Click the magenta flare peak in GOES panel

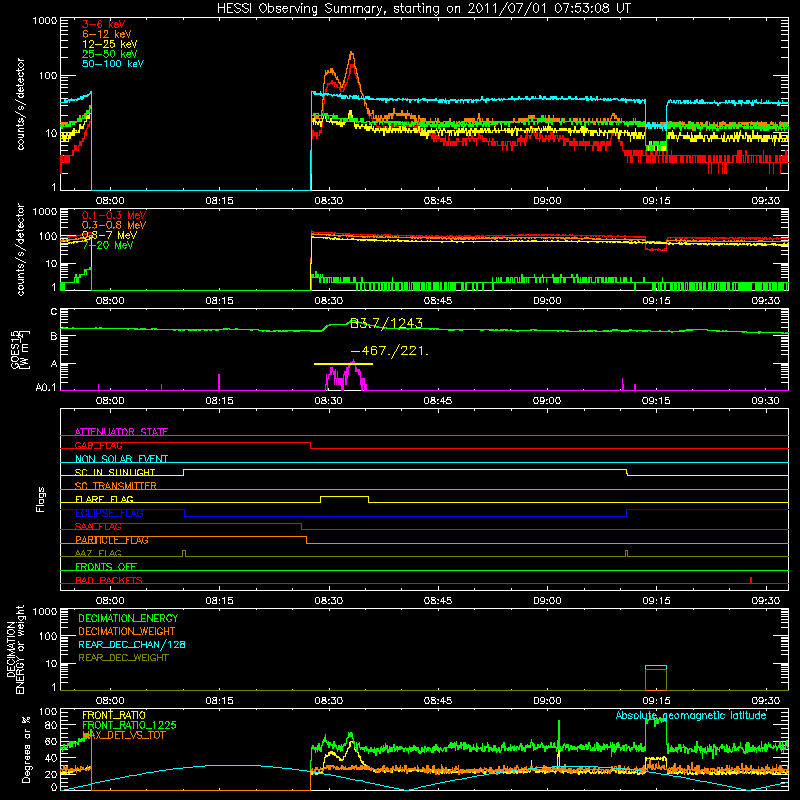tap(353, 362)
